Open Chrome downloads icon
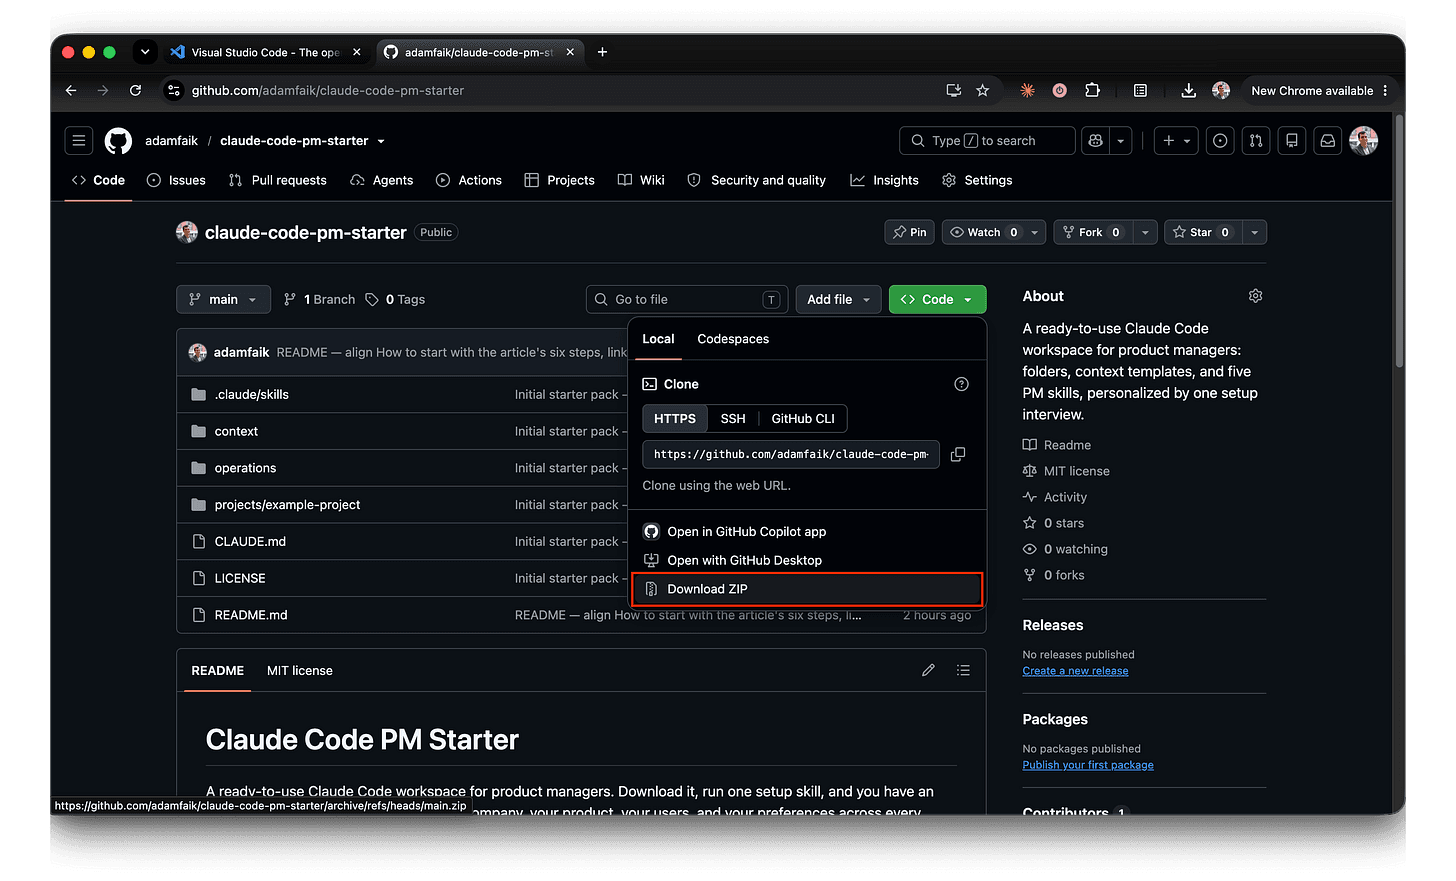Image resolution: width=1456 pixels, height=881 pixels. point(1188,90)
